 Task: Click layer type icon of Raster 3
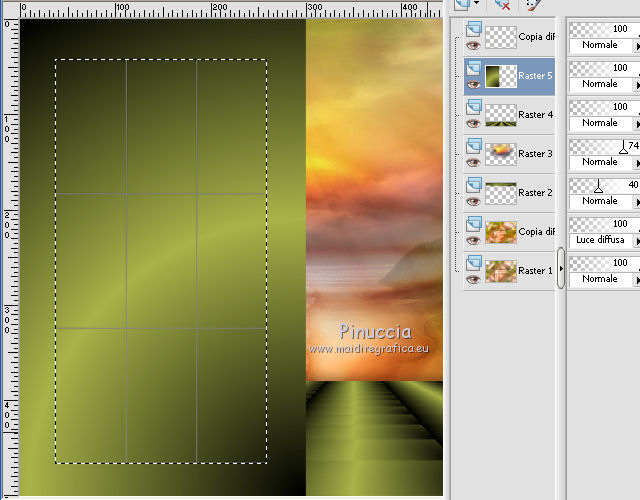click(473, 146)
